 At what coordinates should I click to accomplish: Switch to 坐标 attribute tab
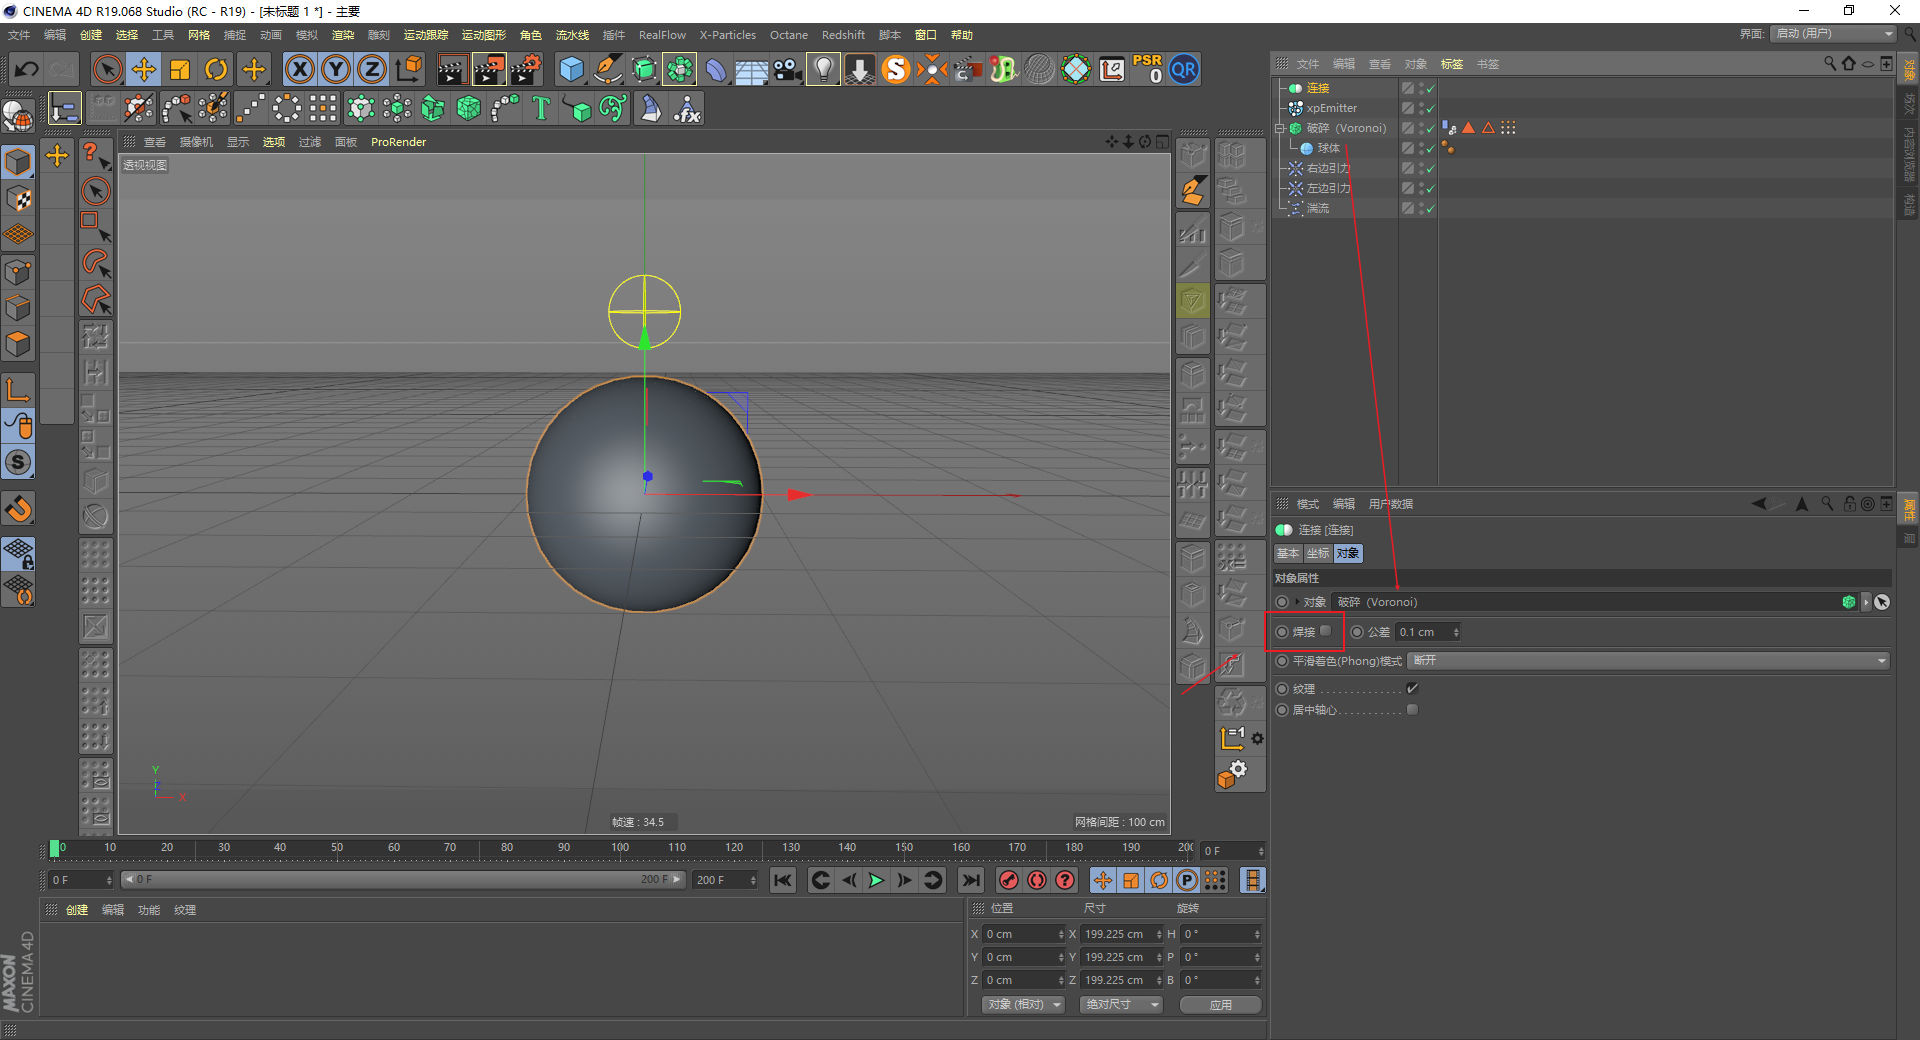(x=1318, y=553)
